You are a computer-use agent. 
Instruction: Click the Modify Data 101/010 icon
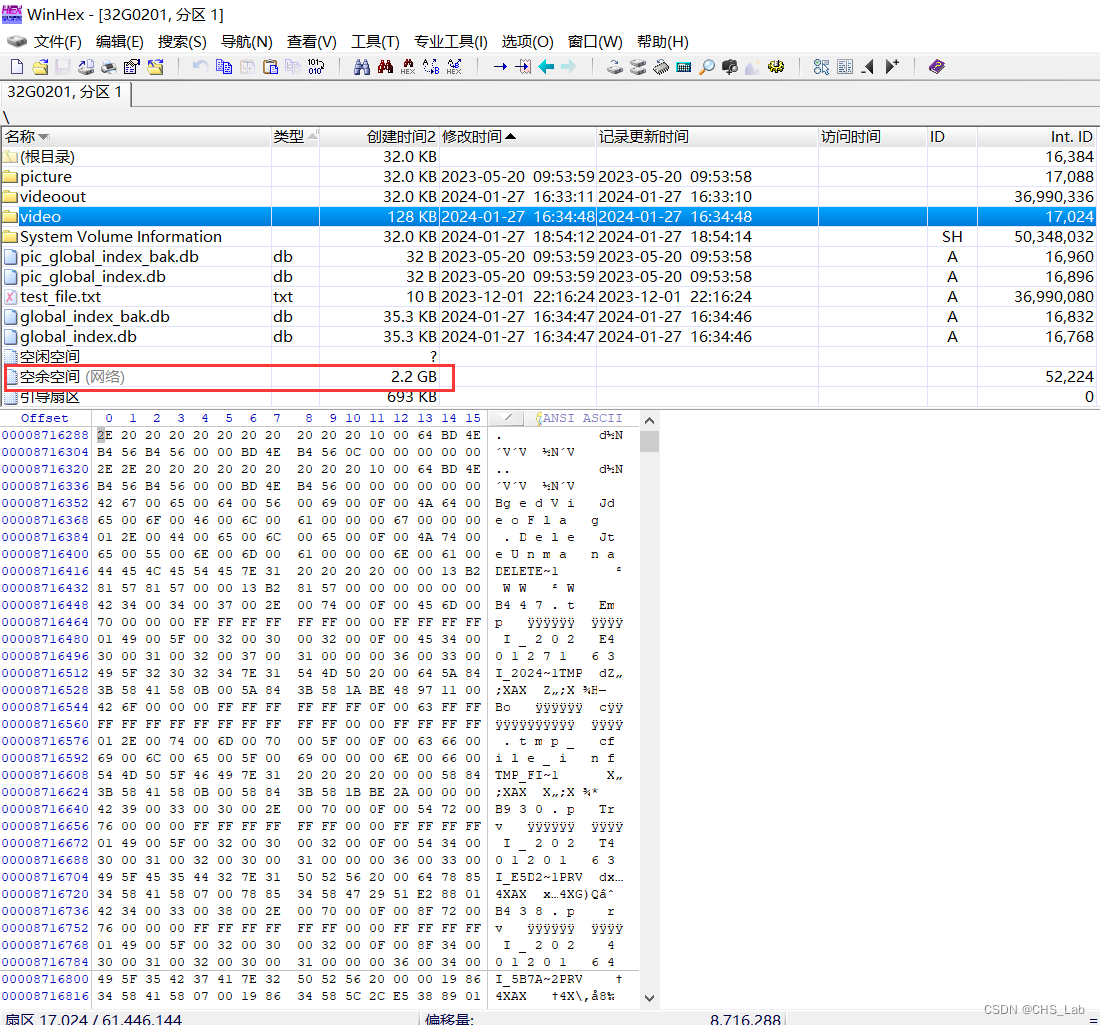(x=316, y=67)
